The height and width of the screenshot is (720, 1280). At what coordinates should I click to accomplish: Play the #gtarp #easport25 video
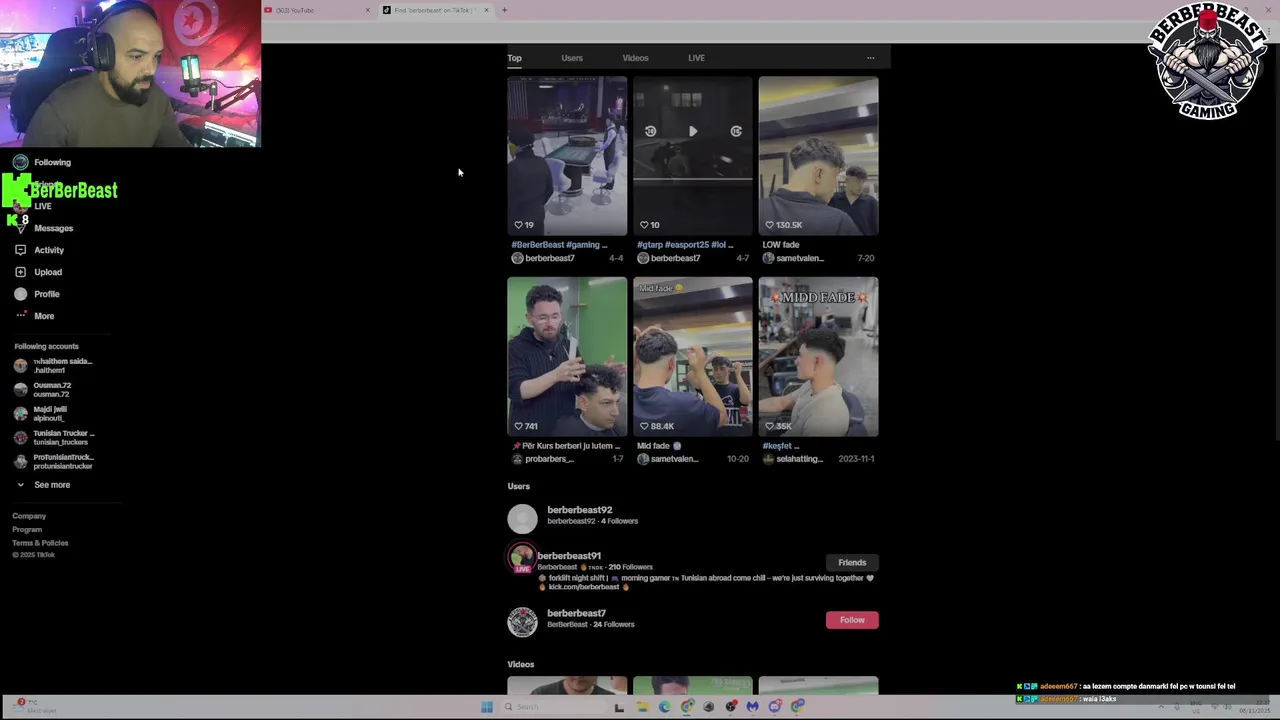(x=693, y=131)
